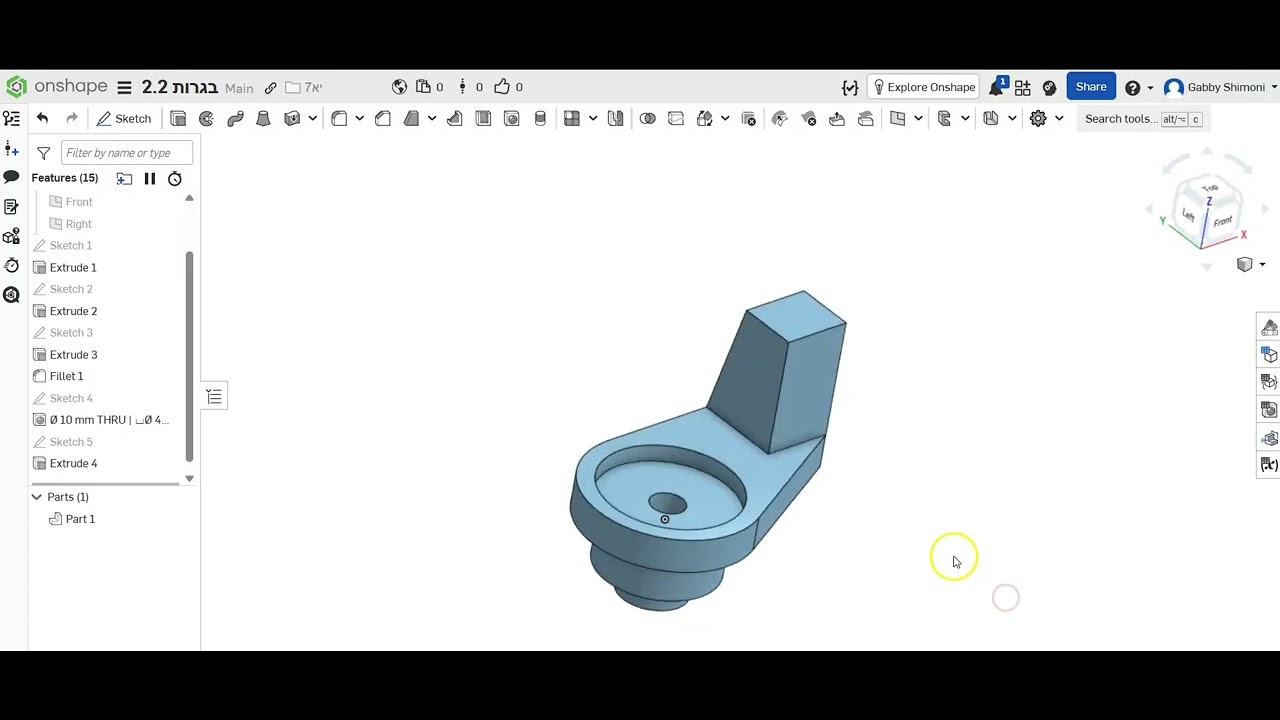Screen dimensions: 1280x720
Task: Toggle the feature list pause button
Action: click(x=150, y=179)
